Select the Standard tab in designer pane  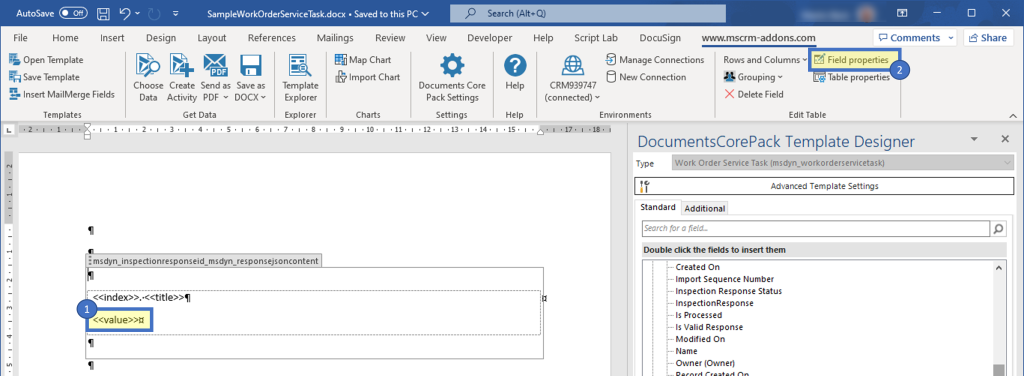[x=658, y=208]
